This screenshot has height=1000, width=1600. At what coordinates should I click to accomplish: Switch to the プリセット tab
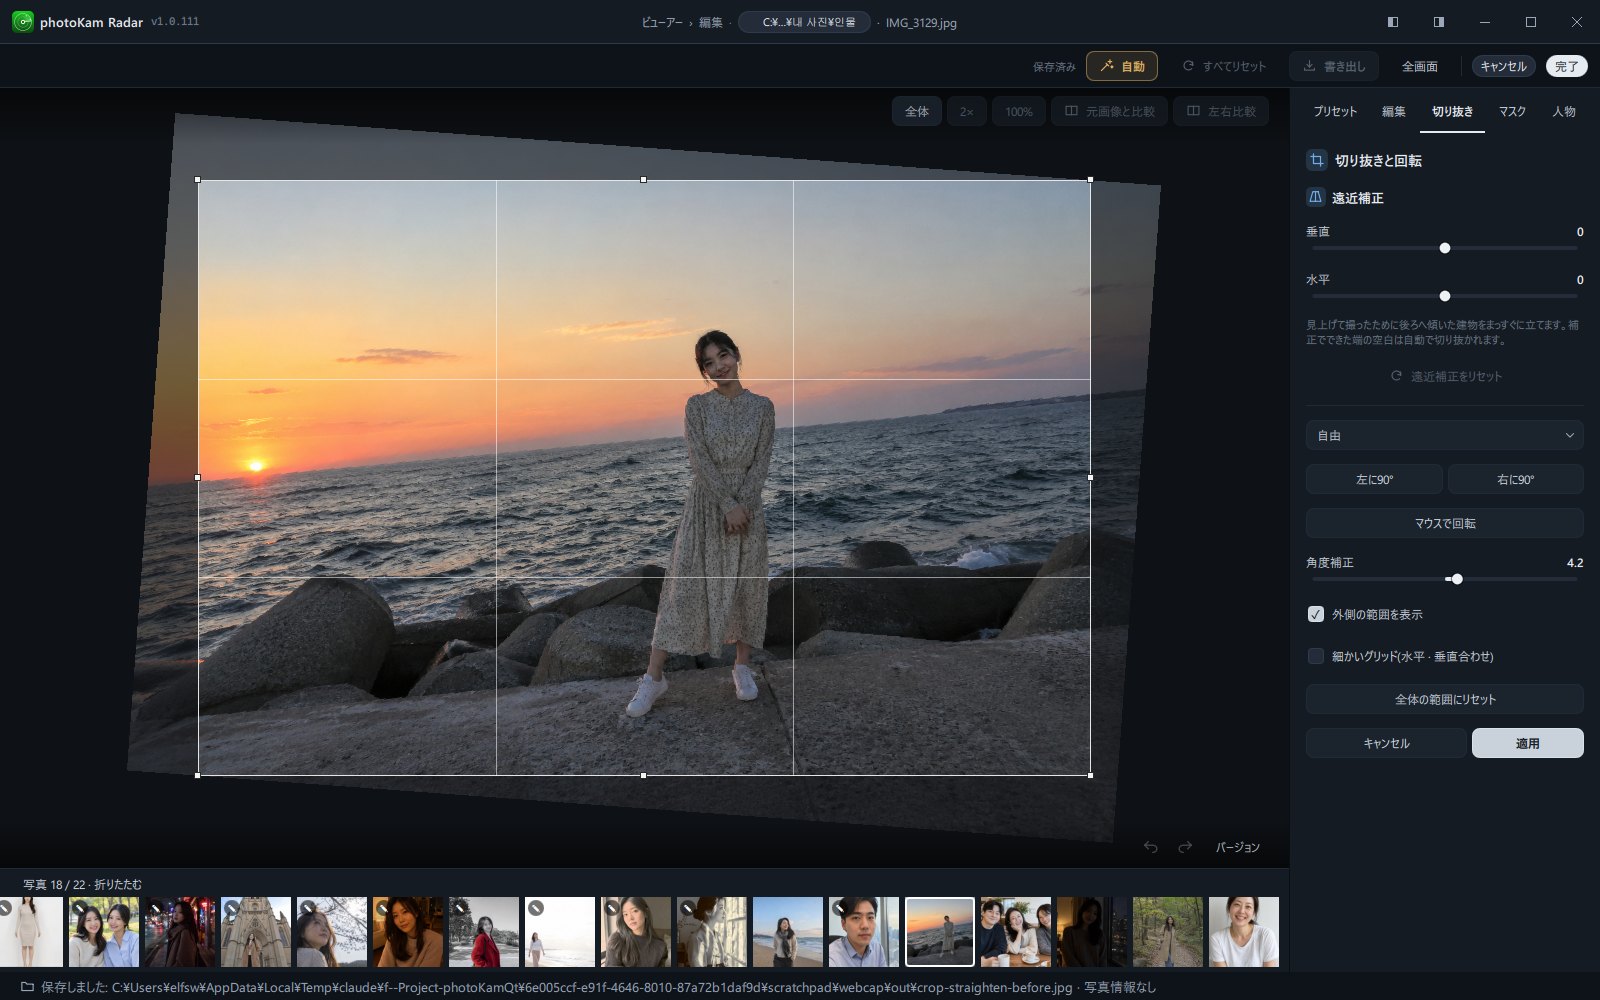[1335, 111]
